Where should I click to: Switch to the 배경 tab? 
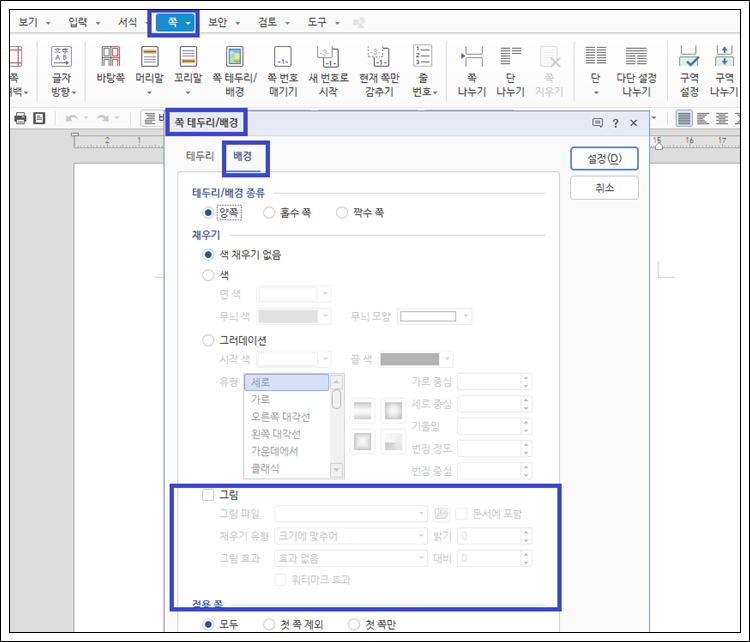[x=243, y=156]
